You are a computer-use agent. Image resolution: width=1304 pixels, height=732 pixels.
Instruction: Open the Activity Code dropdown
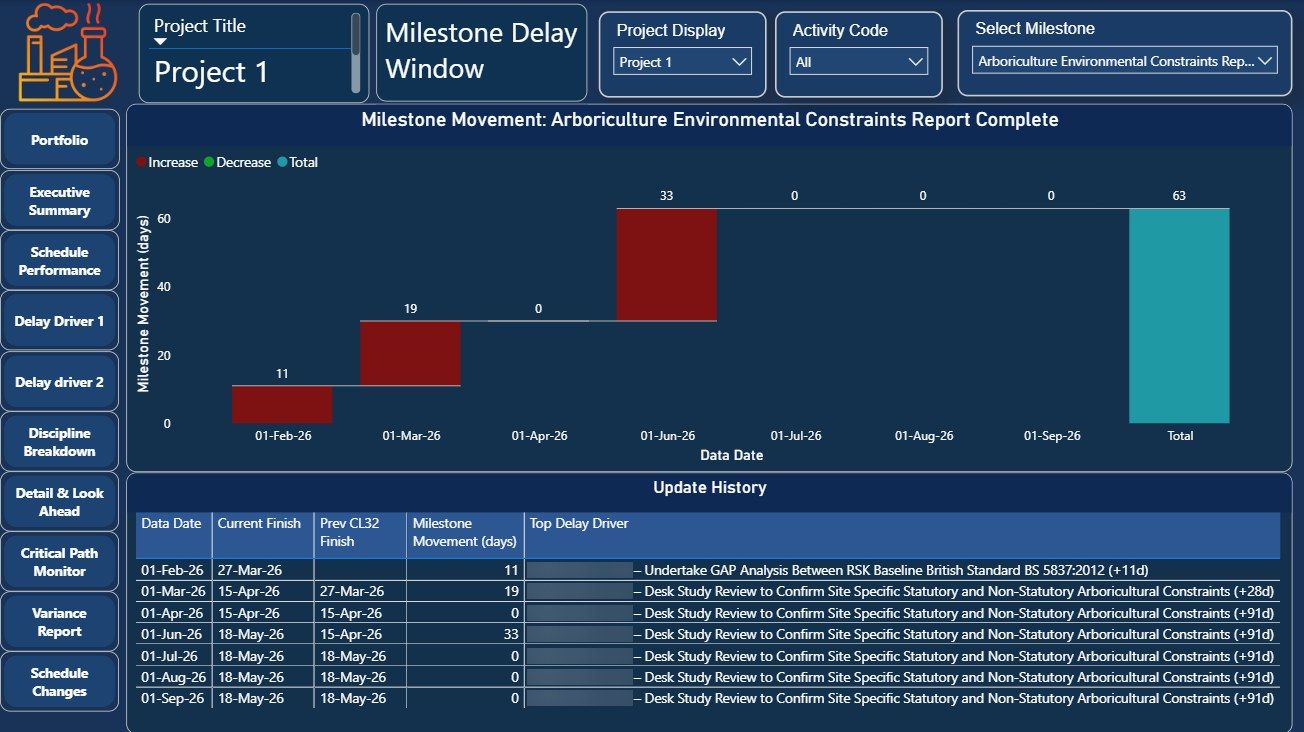(x=858, y=62)
